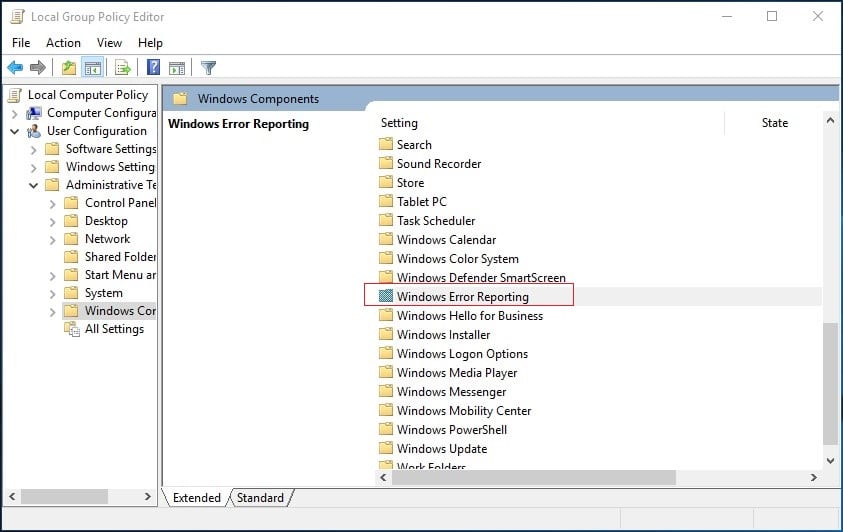The height and width of the screenshot is (532, 843).
Task: Expand the Control Panel tree node
Action: coord(53,204)
